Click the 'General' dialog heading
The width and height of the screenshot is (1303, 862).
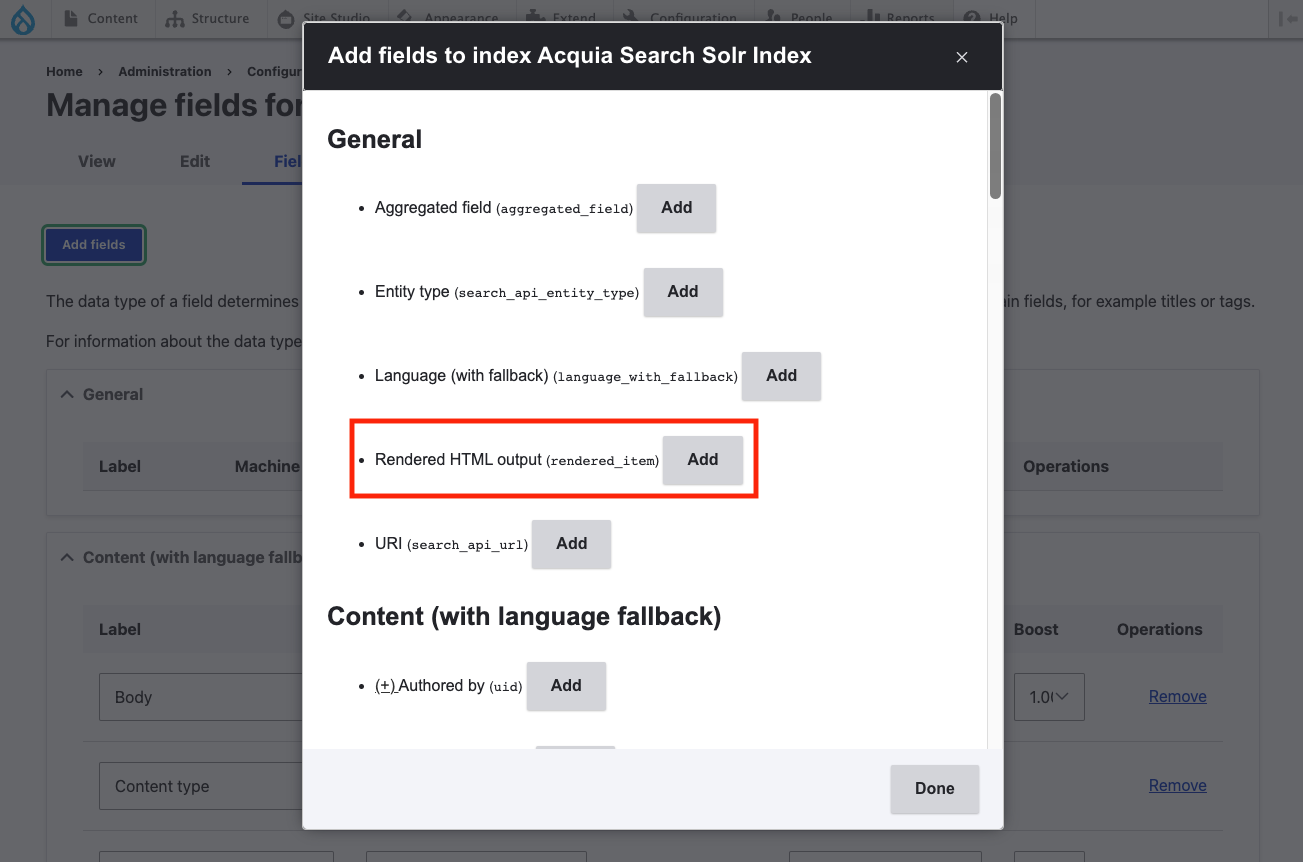[375, 140]
